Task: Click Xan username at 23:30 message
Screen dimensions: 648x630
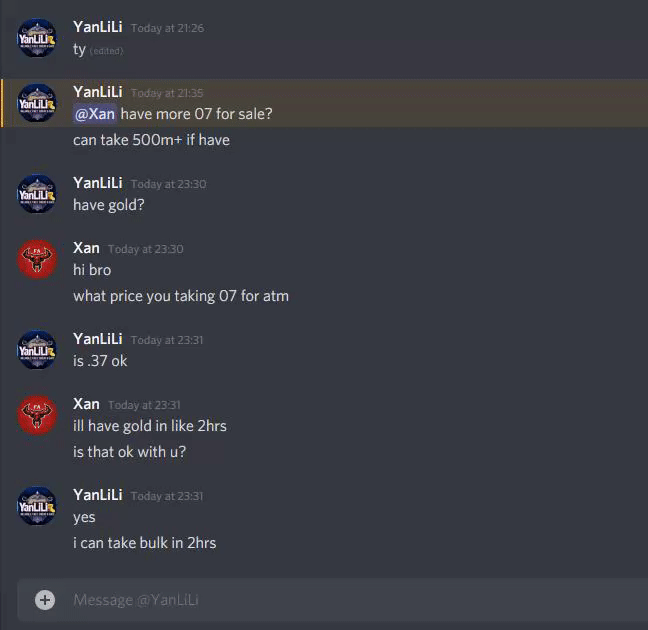Action: point(86,248)
